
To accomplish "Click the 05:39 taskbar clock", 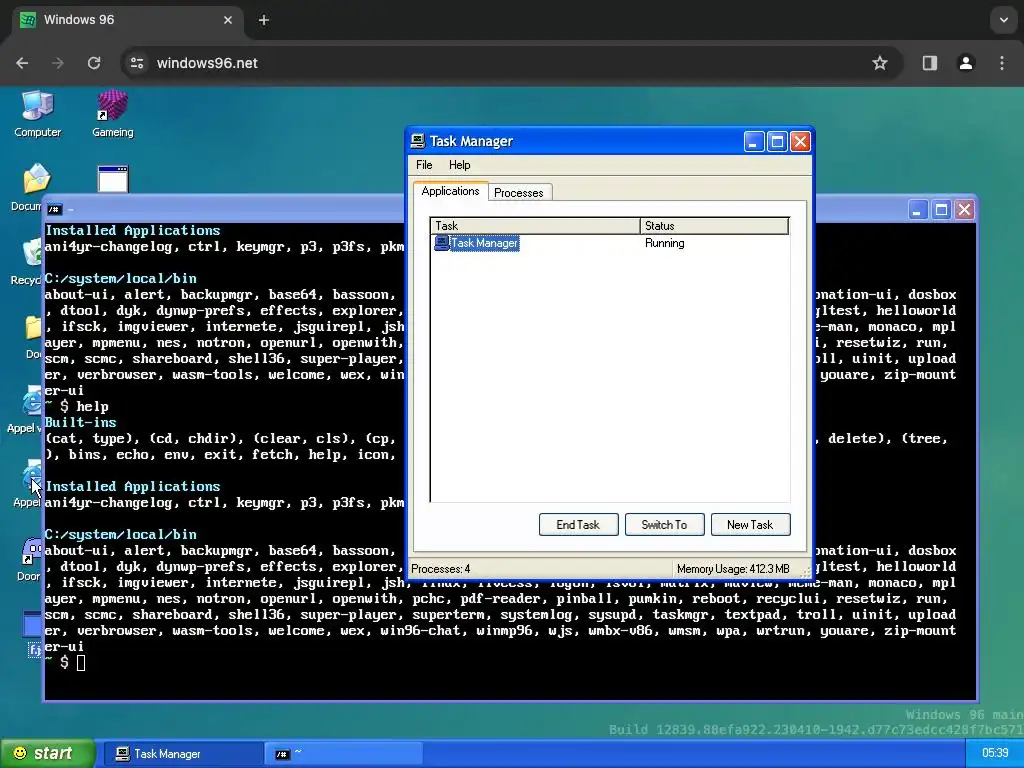I will (995, 753).
